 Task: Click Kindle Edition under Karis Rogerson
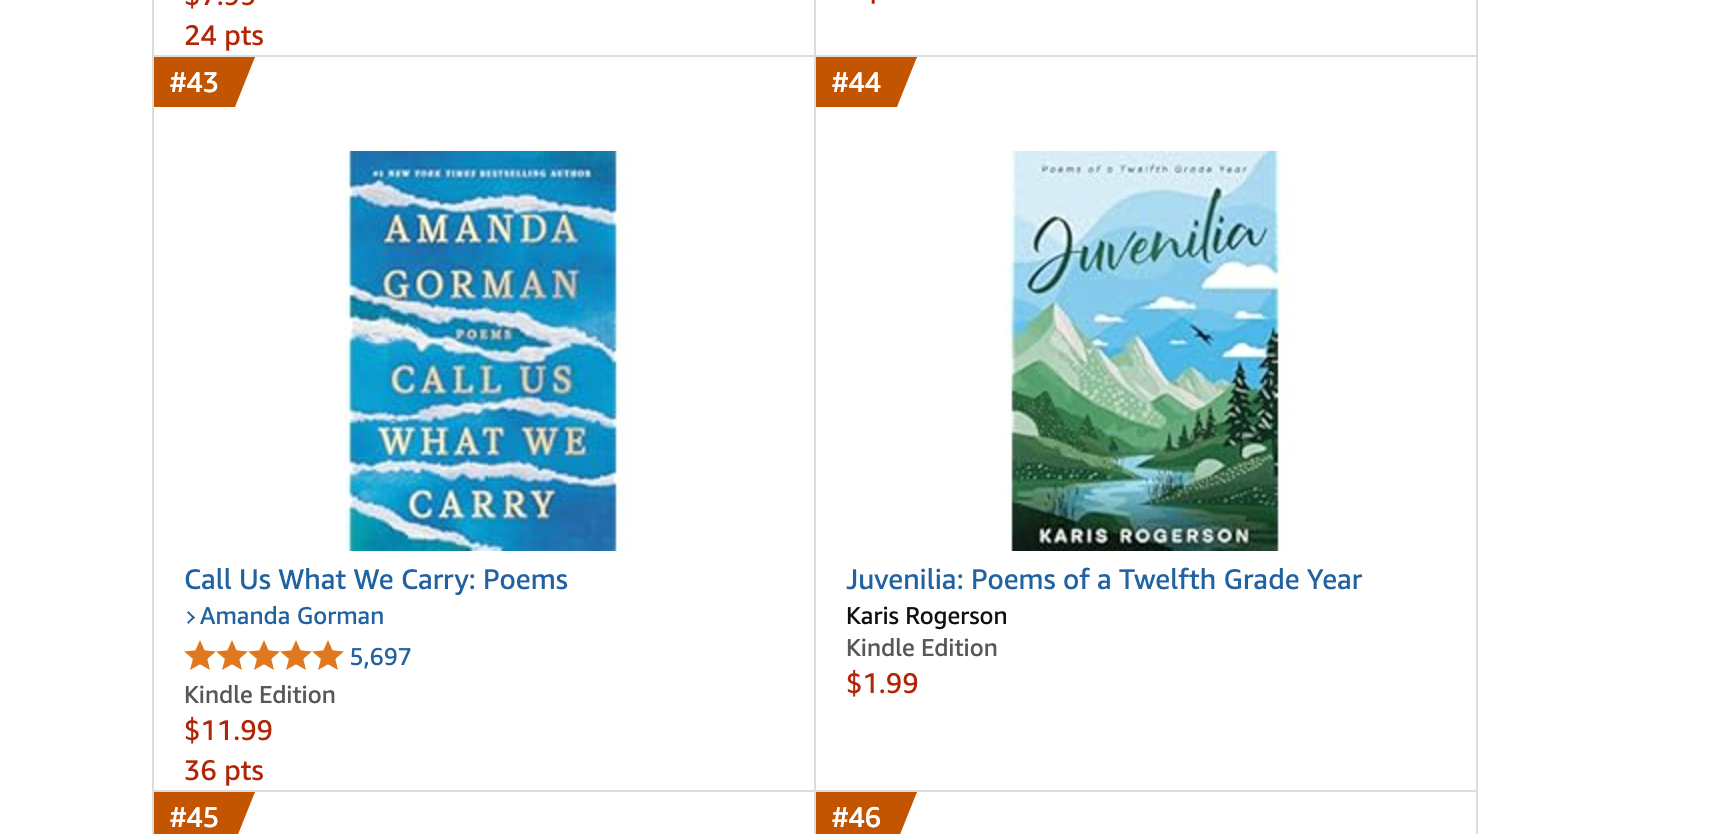[x=922, y=648]
